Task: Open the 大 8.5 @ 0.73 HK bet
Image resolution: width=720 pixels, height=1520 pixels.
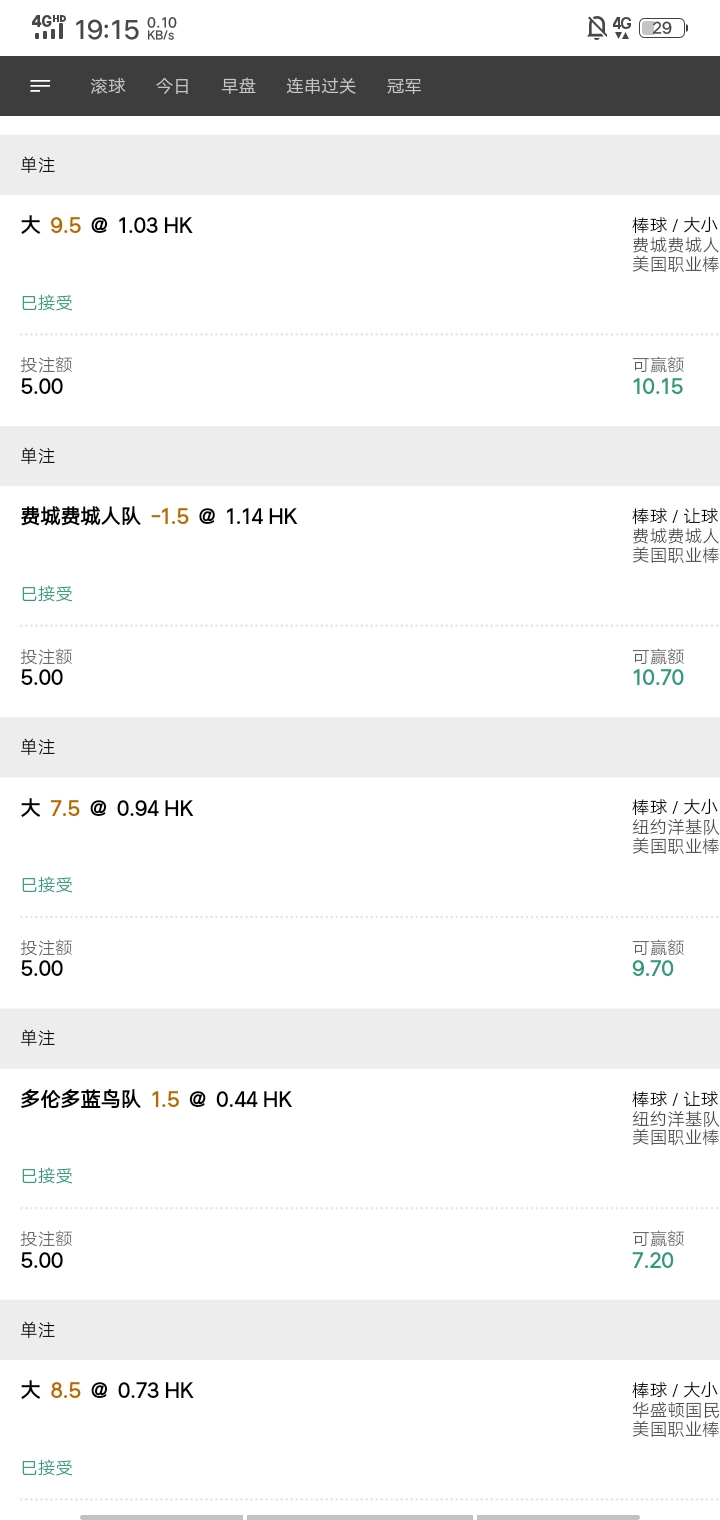Action: (107, 1390)
